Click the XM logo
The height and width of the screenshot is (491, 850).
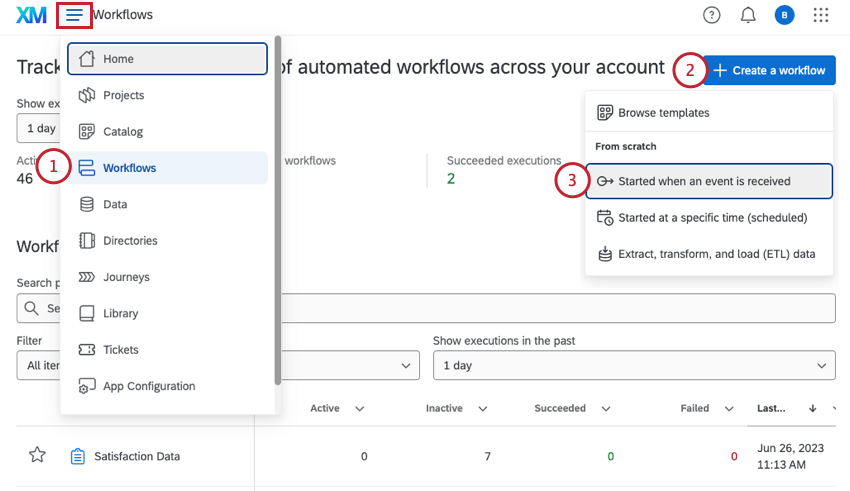pyautogui.click(x=31, y=15)
